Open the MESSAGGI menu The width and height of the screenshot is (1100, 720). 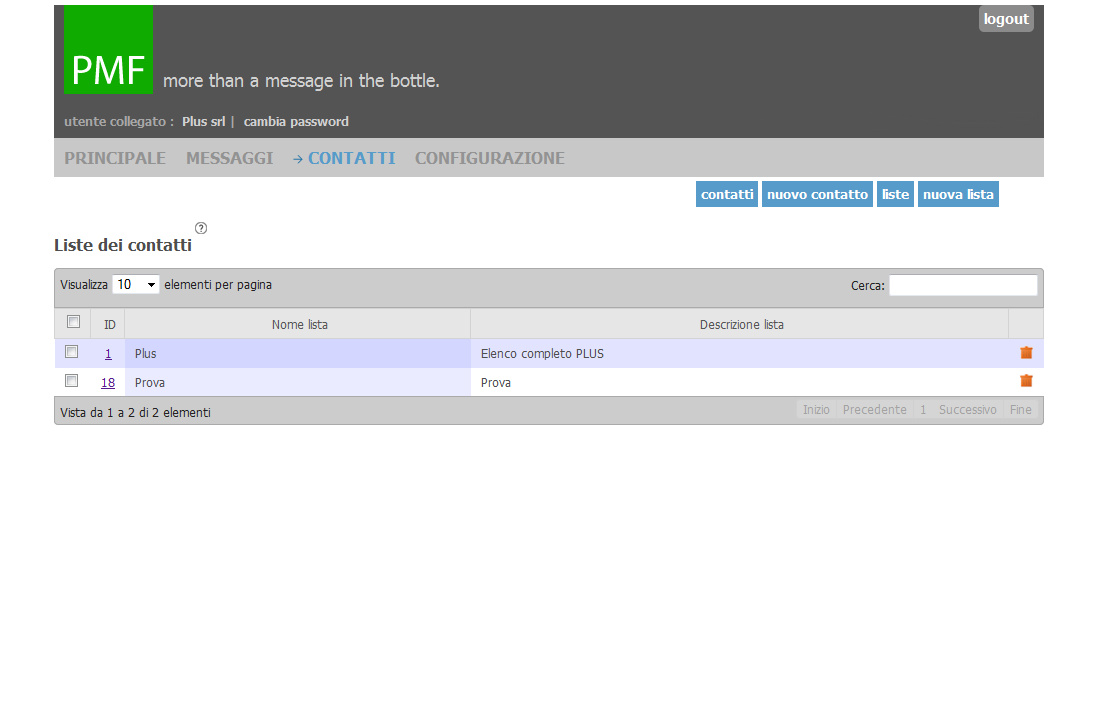[229, 158]
